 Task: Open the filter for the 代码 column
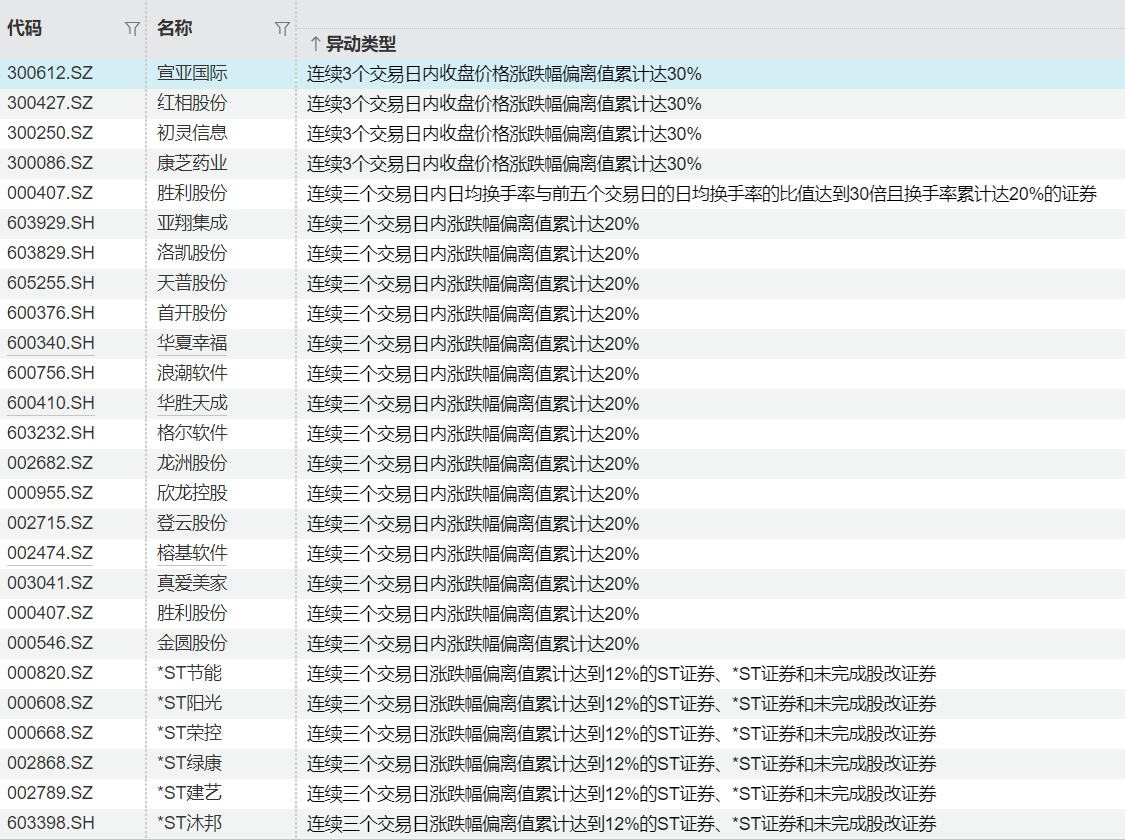point(132,29)
